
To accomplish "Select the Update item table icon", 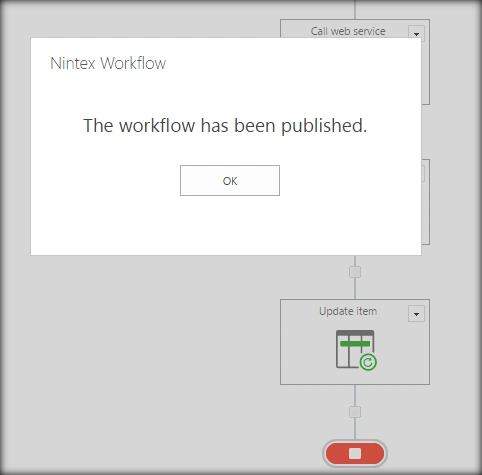I will (x=356, y=350).
